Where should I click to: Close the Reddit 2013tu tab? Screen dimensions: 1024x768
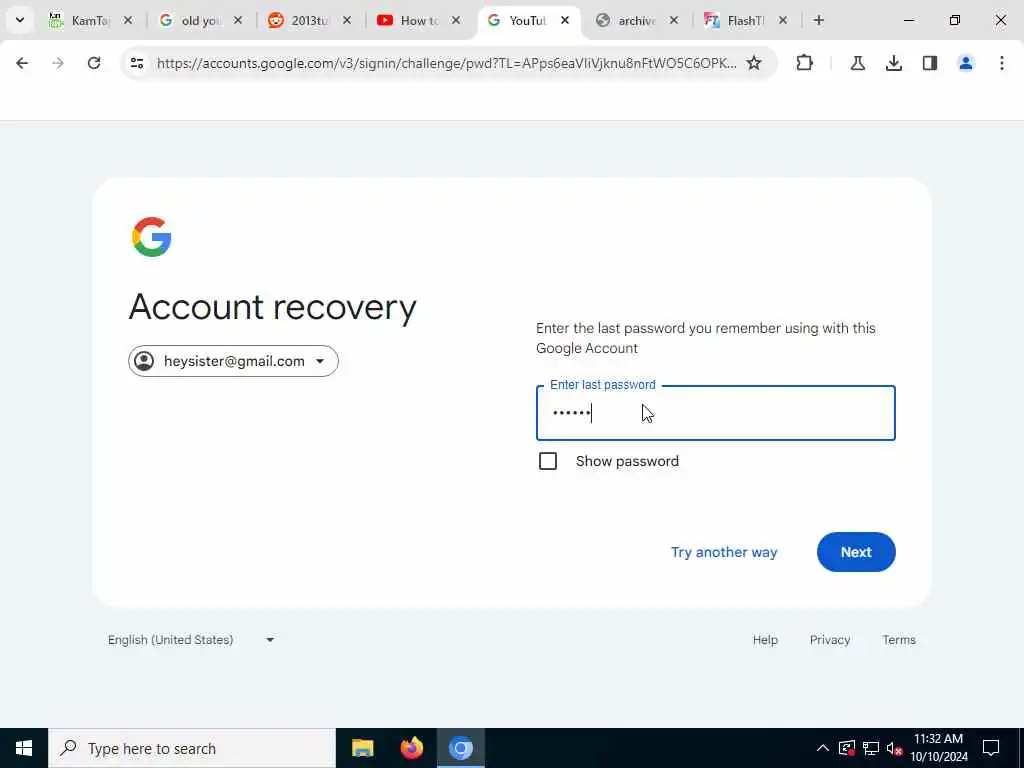pyautogui.click(x=347, y=20)
